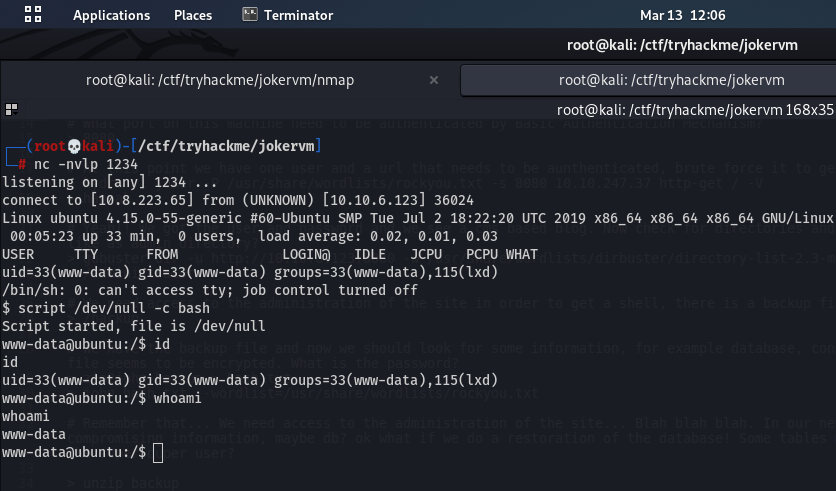Viewport: 836px width, 491px height.
Task: Click the terminal cursor at the last prompt
Action: (x=158, y=453)
